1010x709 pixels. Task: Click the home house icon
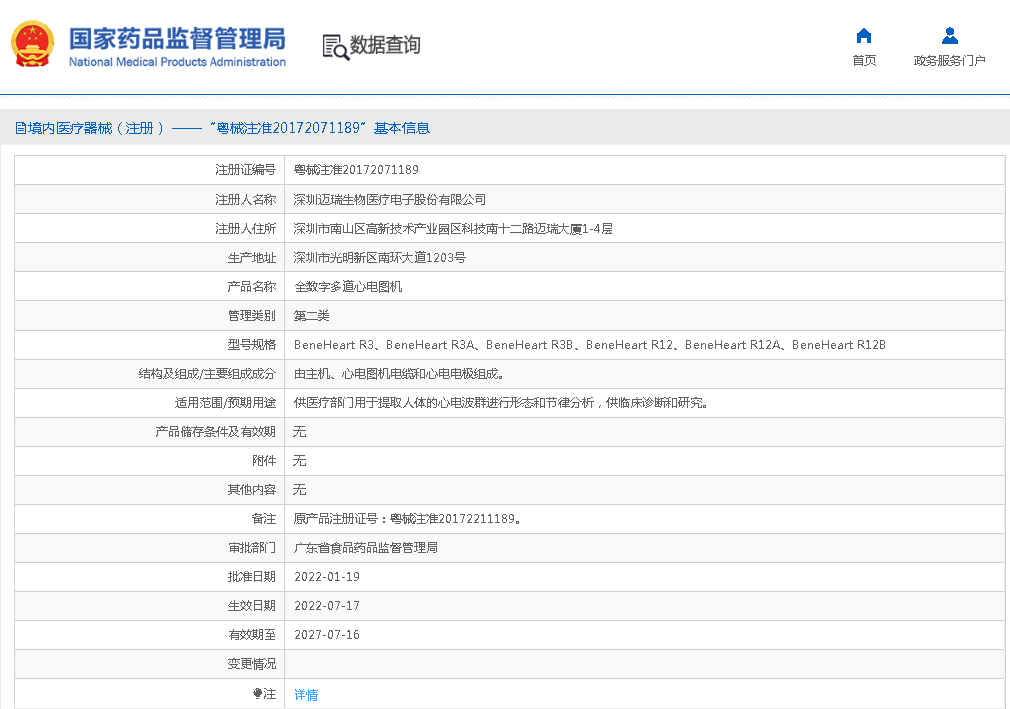864,37
